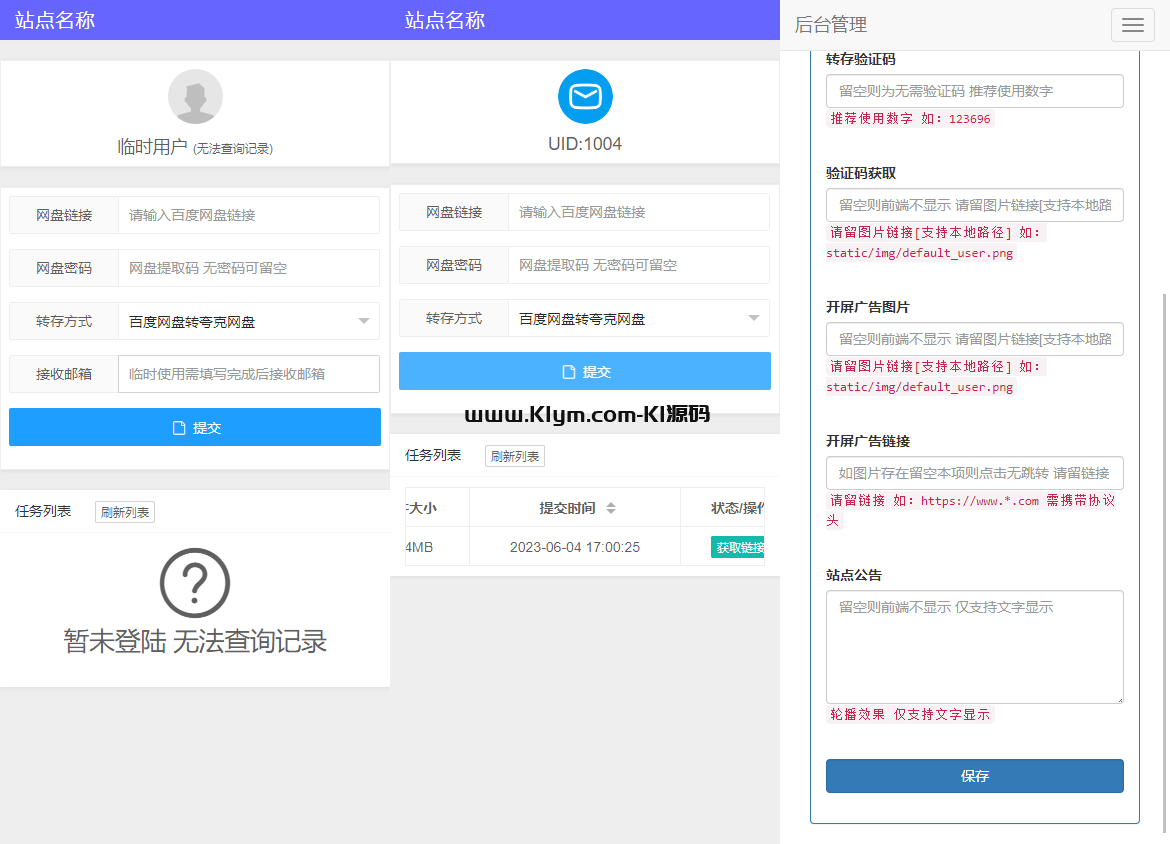Expand 转存方式 dropdown in temporary user form
This screenshot has width=1170, height=844.
pyautogui.click(x=248, y=322)
